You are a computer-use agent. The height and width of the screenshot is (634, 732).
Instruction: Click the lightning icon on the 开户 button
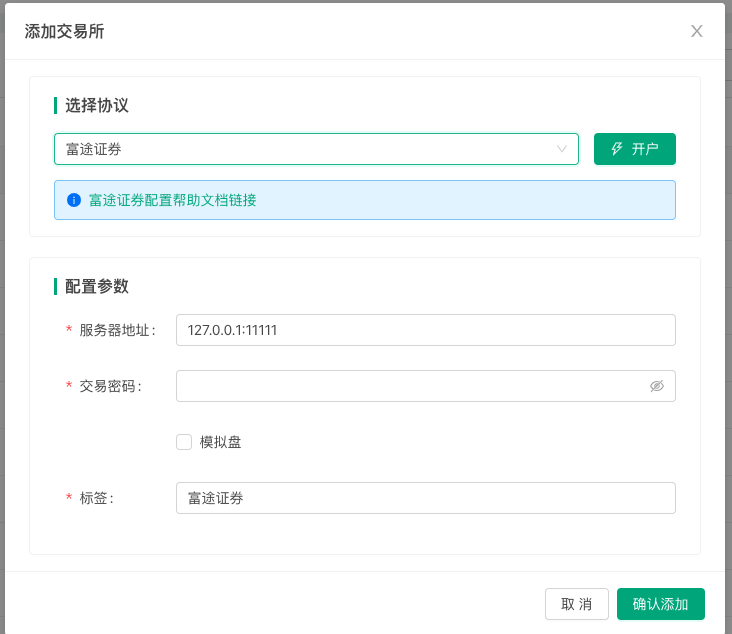[x=617, y=149]
